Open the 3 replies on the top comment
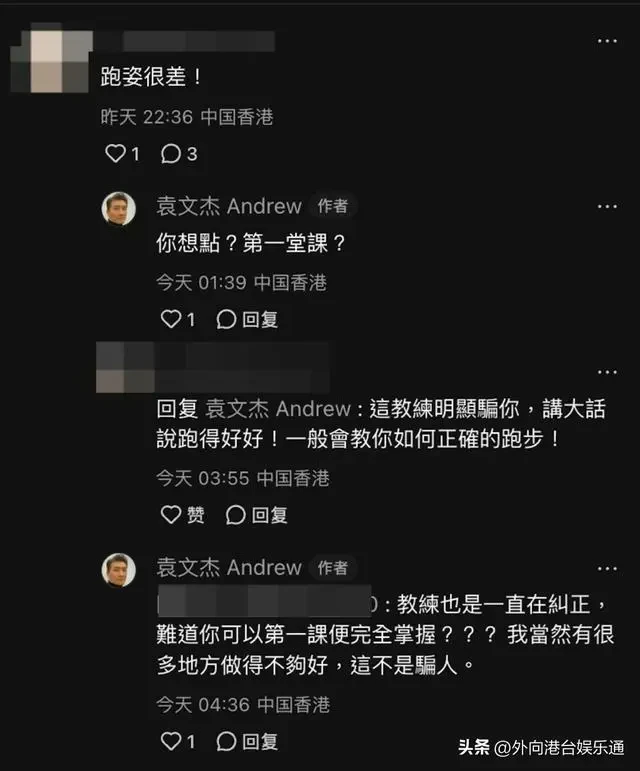The image size is (640, 771). pyautogui.click(x=179, y=154)
